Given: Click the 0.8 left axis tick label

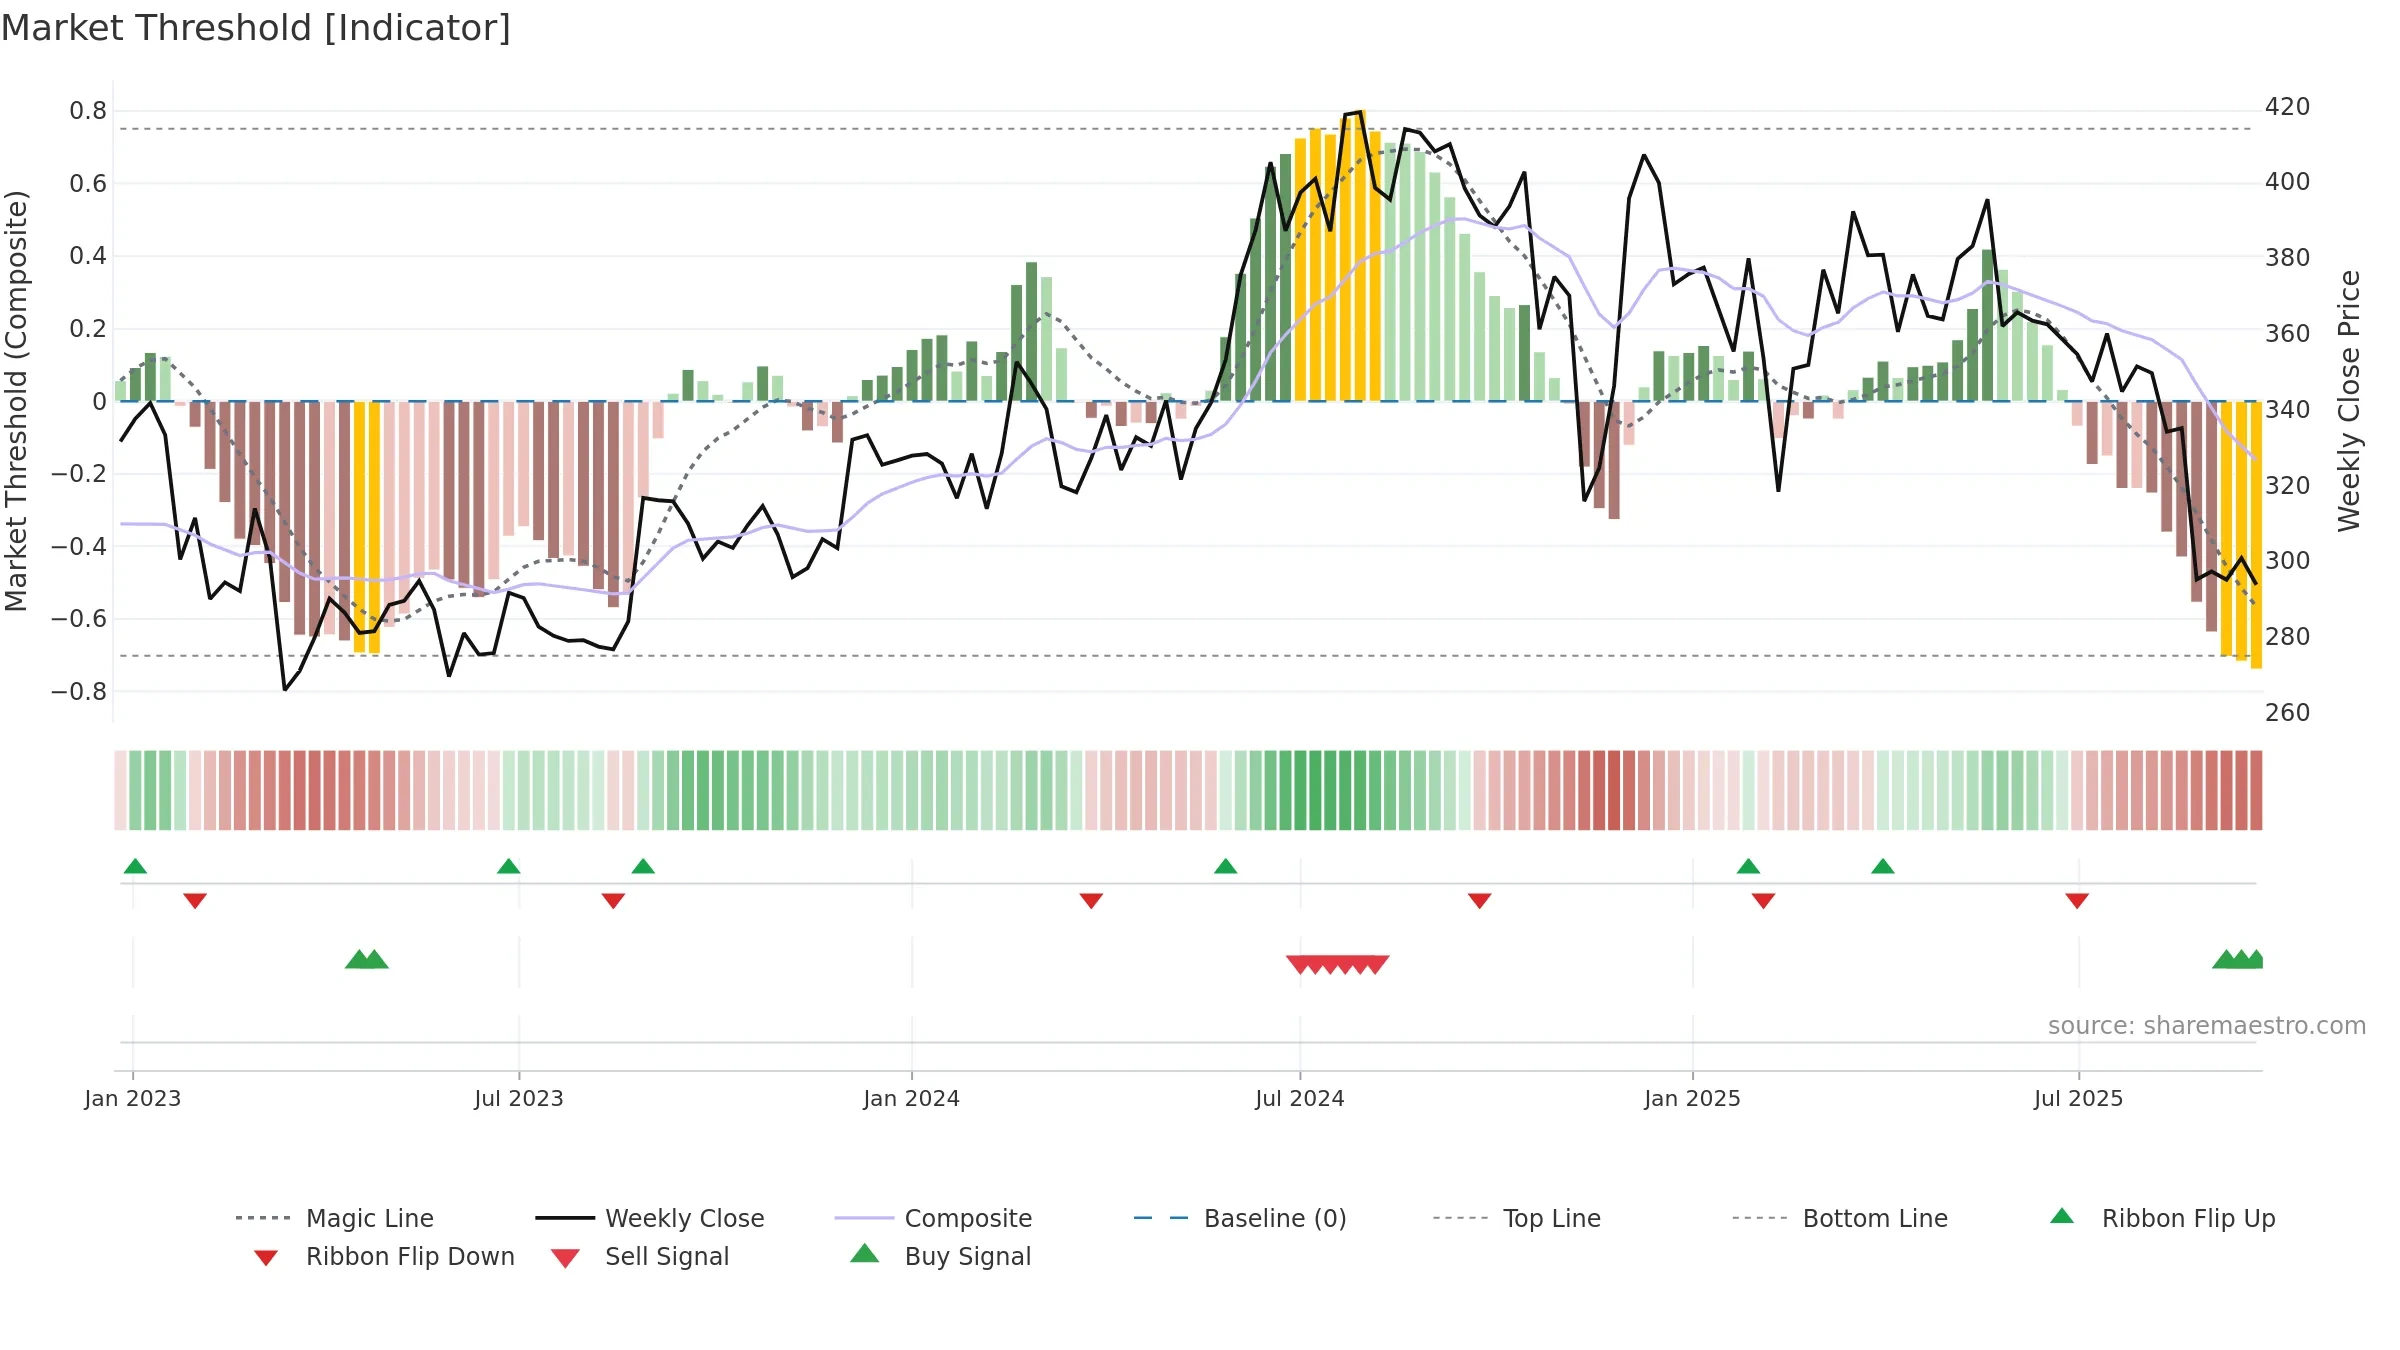Looking at the screenshot, I should click(88, 111).
